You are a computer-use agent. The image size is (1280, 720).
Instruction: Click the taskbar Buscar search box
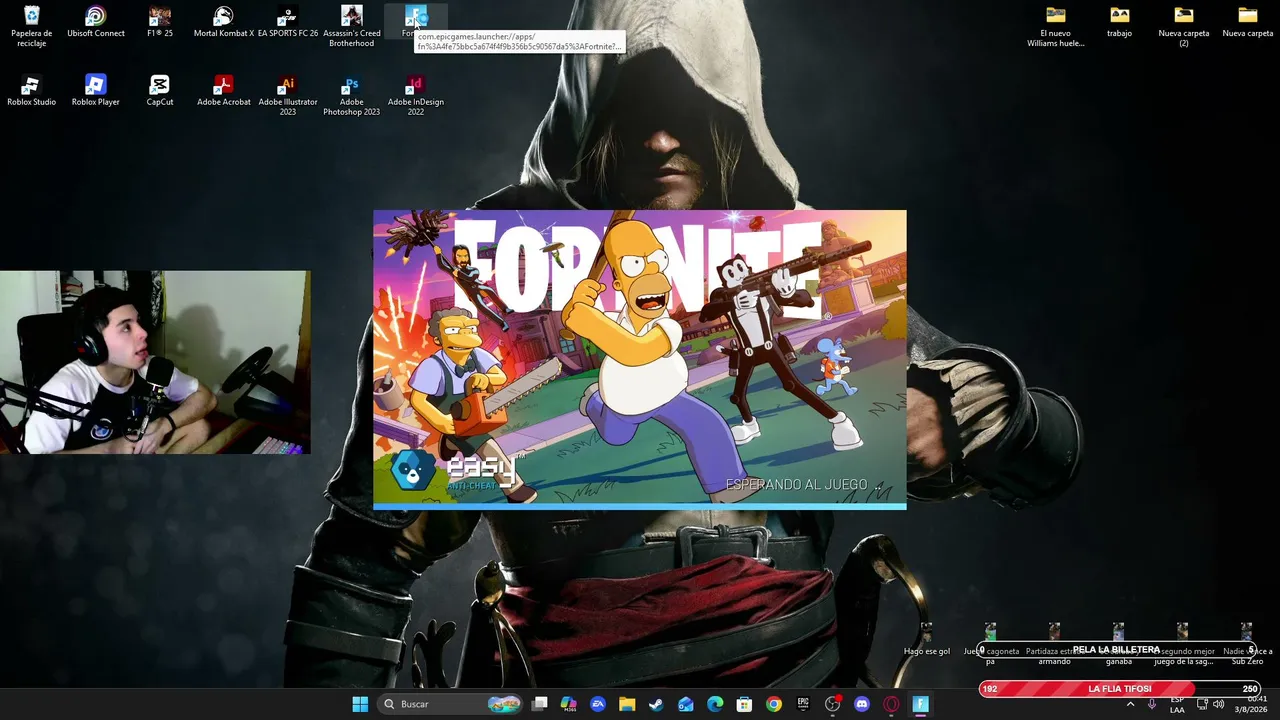[x=452, y=704]
